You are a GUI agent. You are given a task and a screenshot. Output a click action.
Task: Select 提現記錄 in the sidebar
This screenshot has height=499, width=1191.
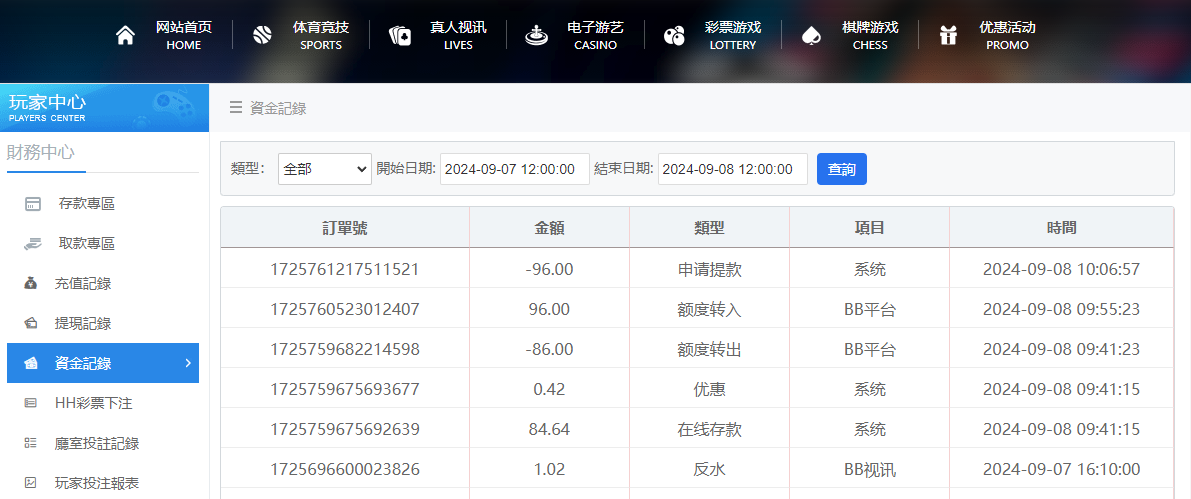click(83, 324)
